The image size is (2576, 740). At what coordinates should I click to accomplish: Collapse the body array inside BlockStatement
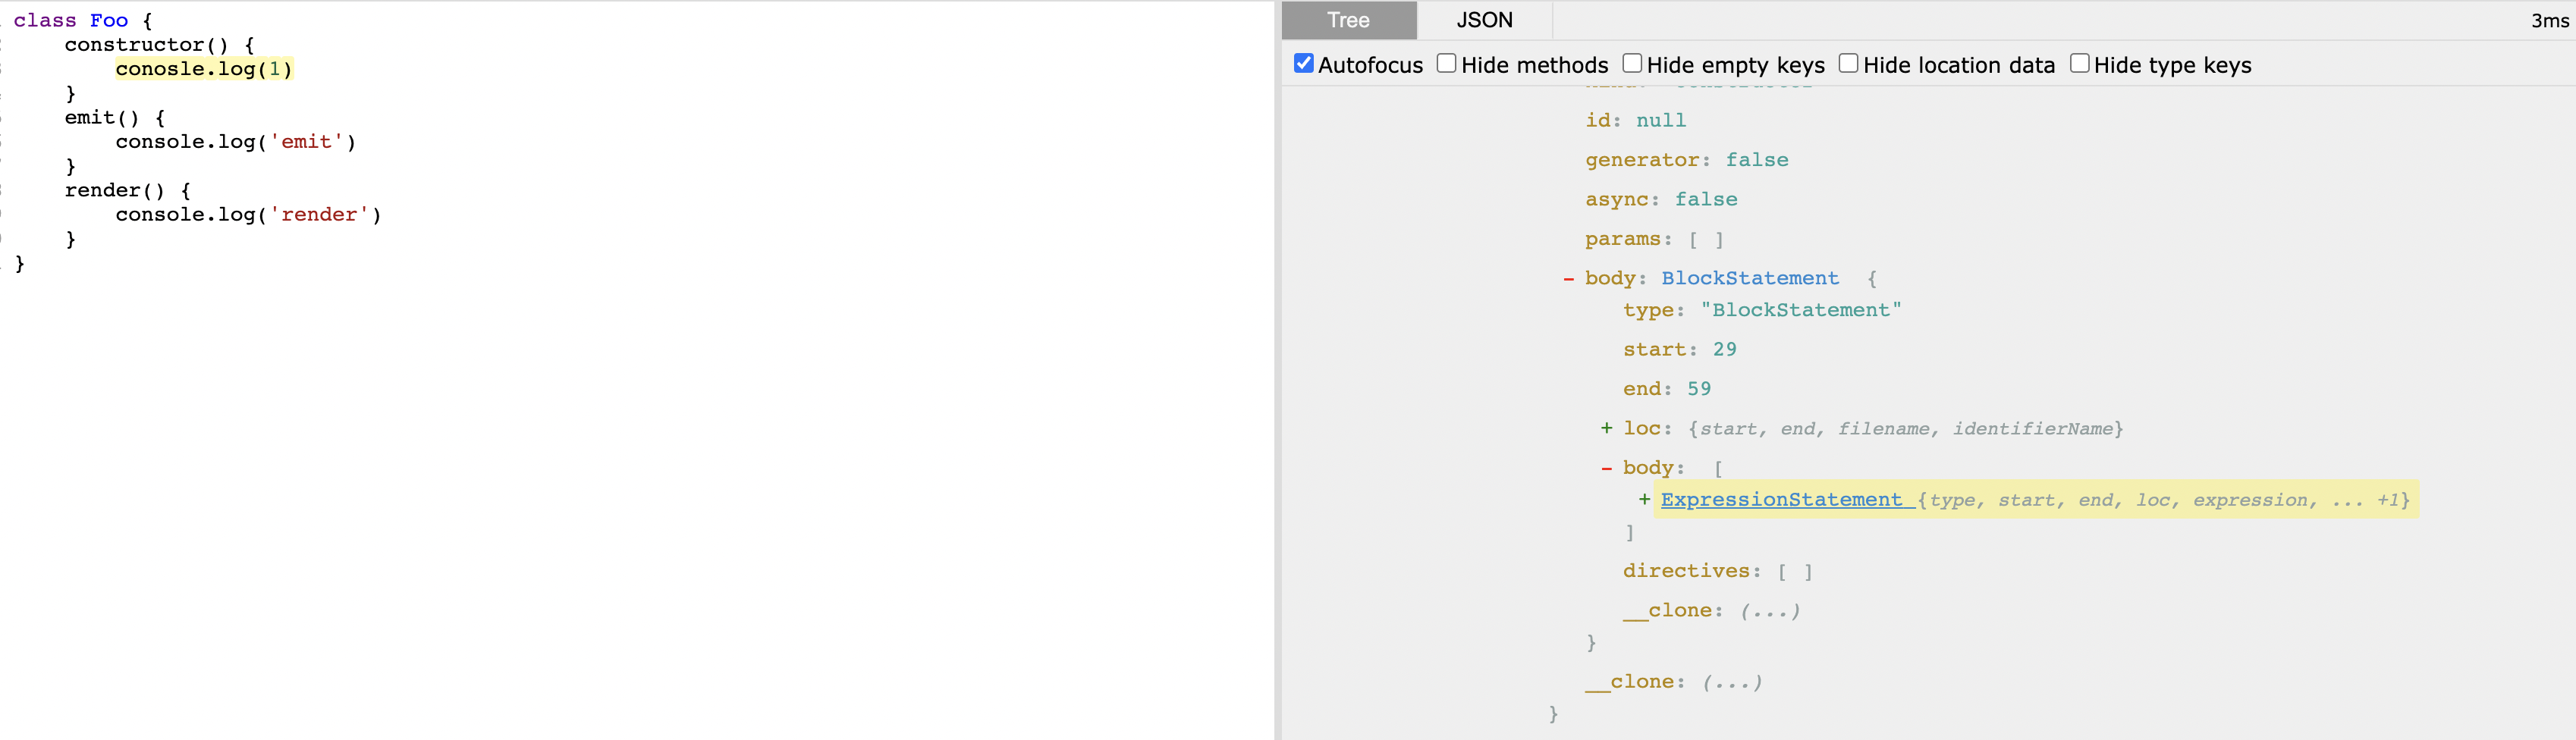point(1606,468)
